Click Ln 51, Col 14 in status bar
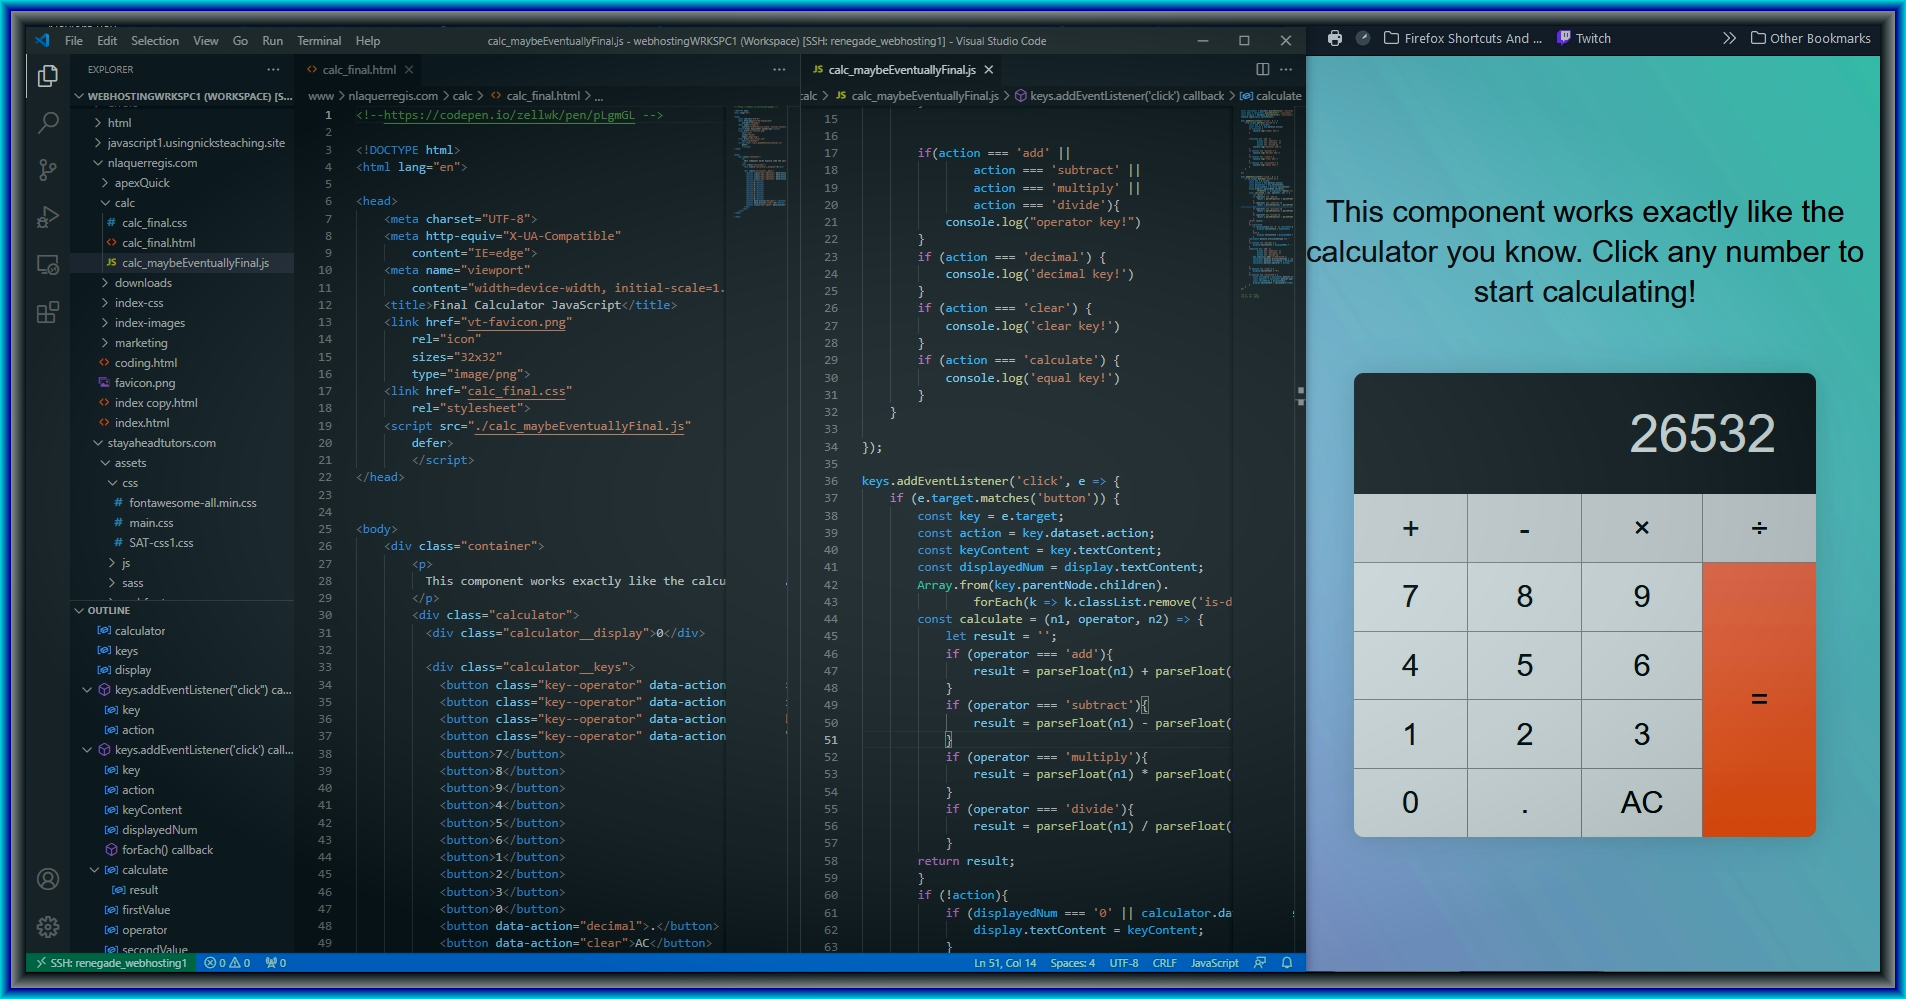The height and width of the screenshot is (999, 1906). (1005, 963)
